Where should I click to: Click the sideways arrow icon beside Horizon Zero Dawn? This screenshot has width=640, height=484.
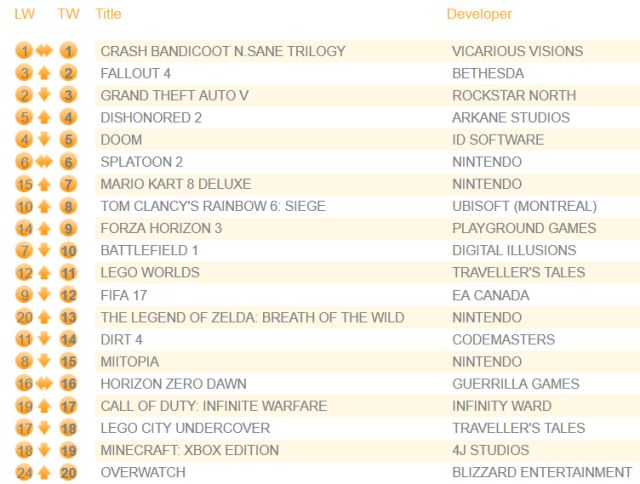[45, 383]
